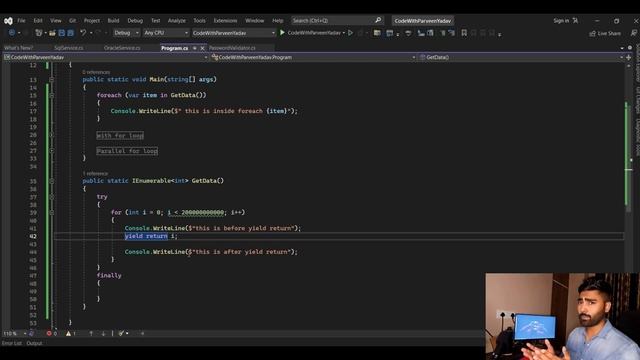Click the '0 references' CodeLens above Main
Screen dimensions: 640x360
pyautogui.click(x=96, y=72)
